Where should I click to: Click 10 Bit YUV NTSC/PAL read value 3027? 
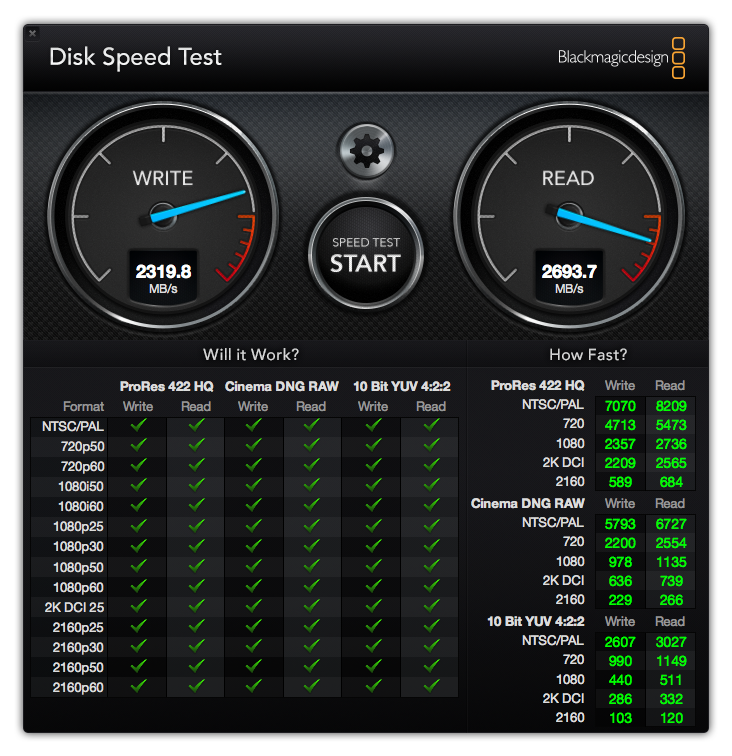click(x=671, y=642)
